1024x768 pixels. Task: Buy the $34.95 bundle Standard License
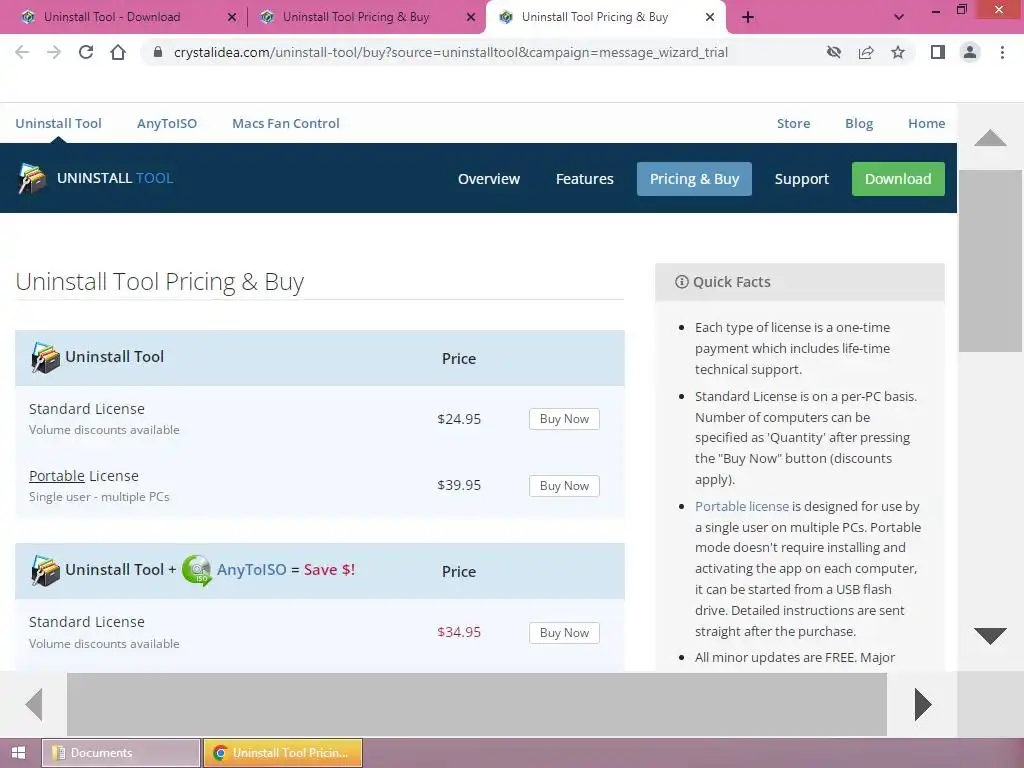tap(564, 633)
